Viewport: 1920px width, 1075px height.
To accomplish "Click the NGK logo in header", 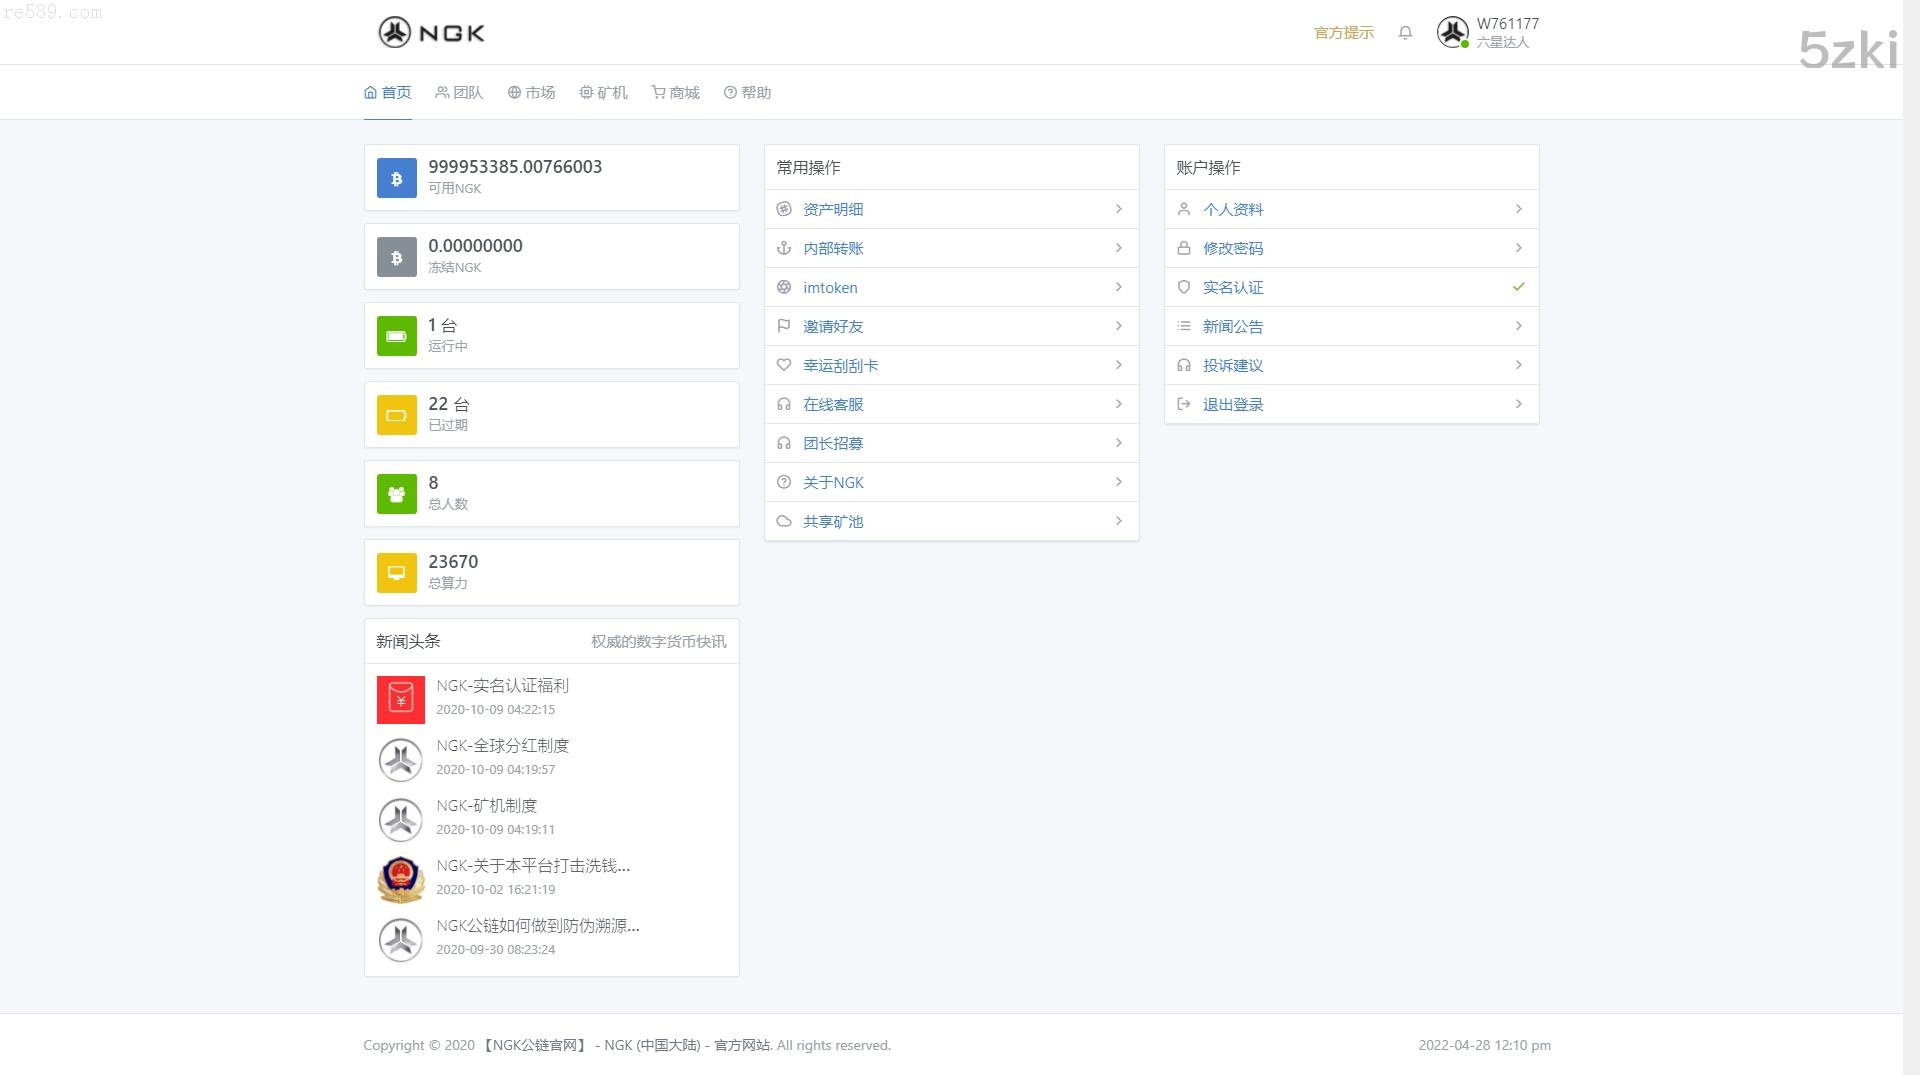I will [x=431, y=33].
